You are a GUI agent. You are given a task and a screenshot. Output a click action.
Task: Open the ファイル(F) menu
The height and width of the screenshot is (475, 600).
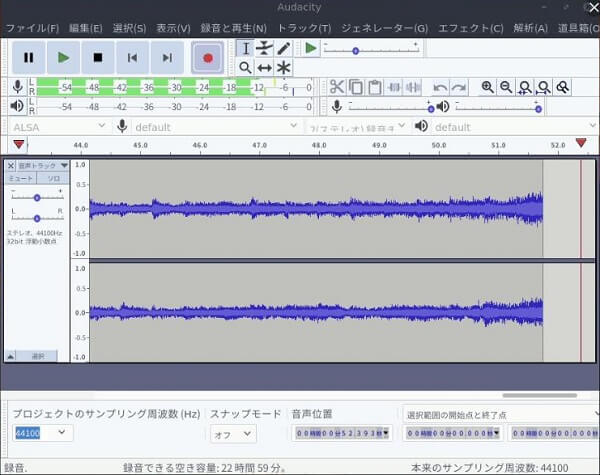(x=32, y=28)
